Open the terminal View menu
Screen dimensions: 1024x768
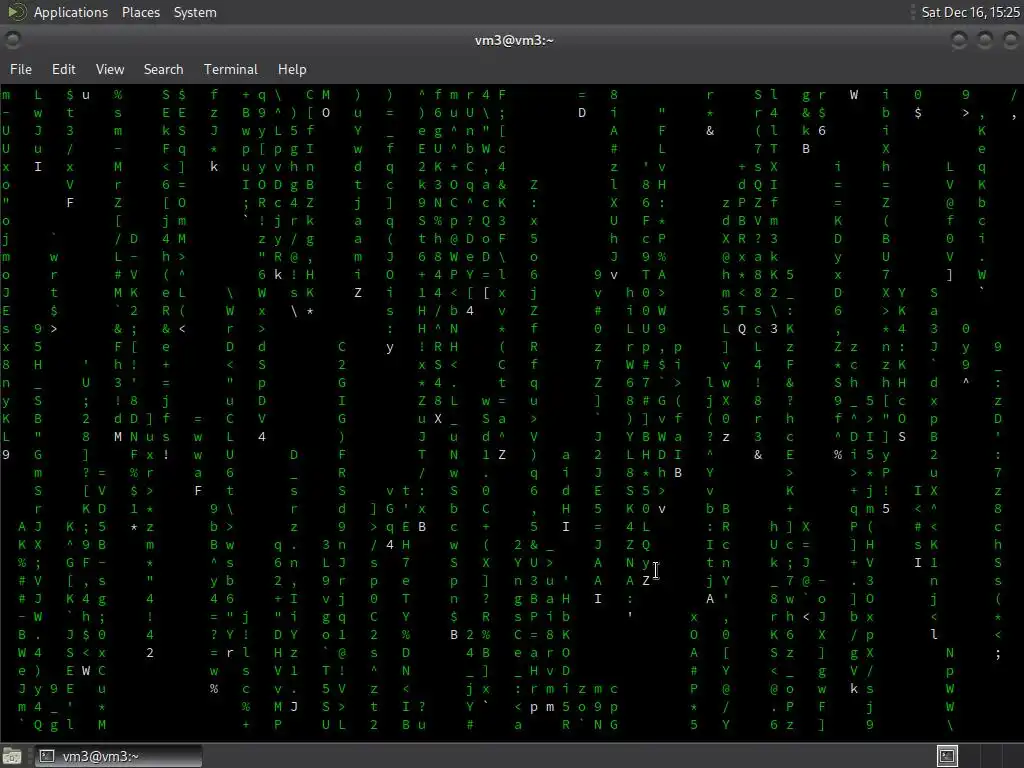point(110,69)
